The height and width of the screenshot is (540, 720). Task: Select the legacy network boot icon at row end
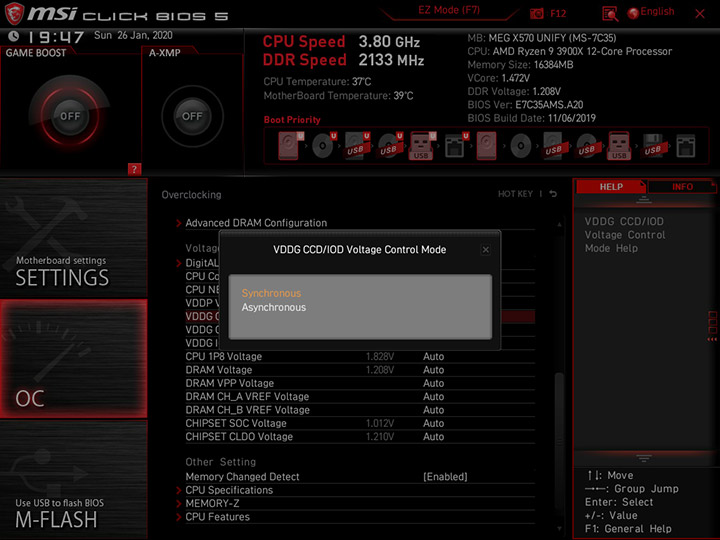[686, 146]
